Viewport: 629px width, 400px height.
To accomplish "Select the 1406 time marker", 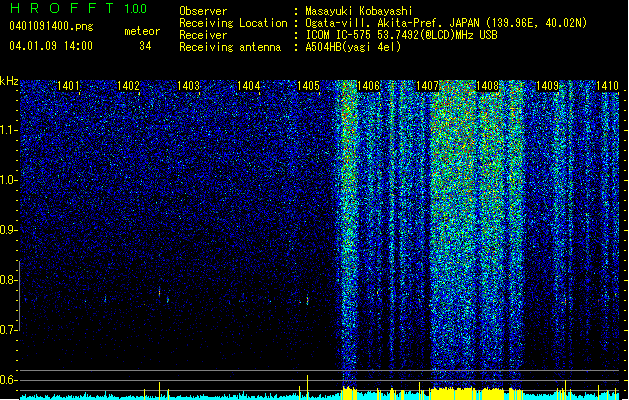I will coord(368,86).
